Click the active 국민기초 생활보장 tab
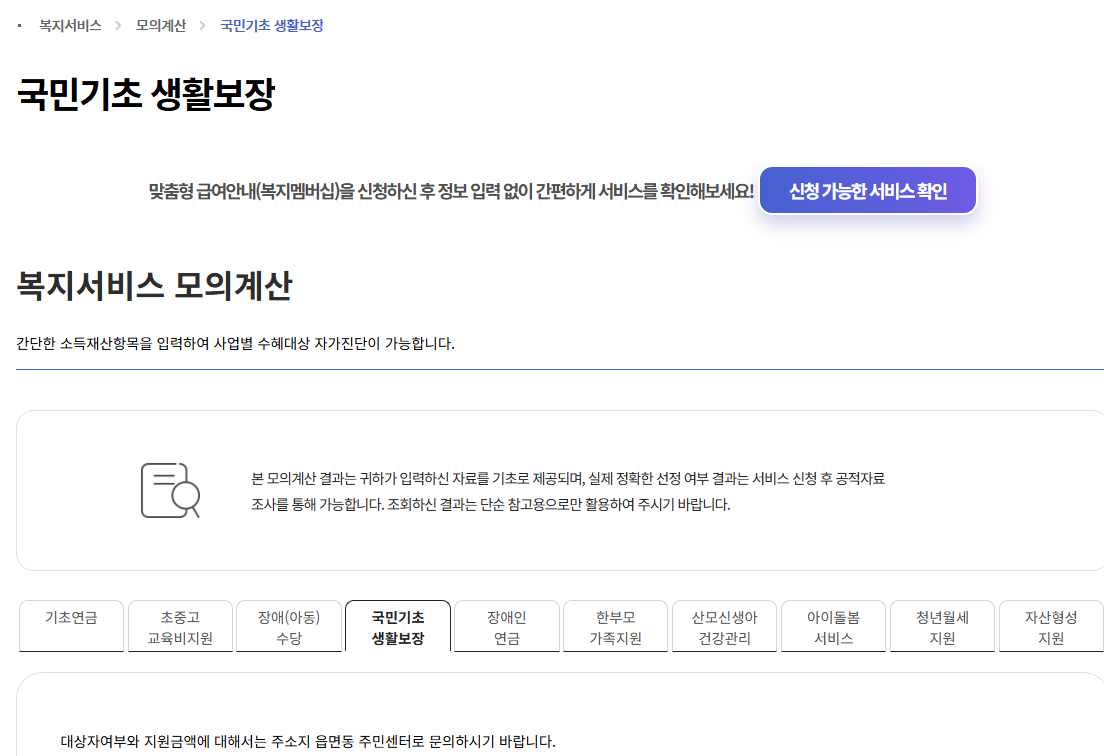The height and width of the screenshot is (756, 1104). (398, 626)
